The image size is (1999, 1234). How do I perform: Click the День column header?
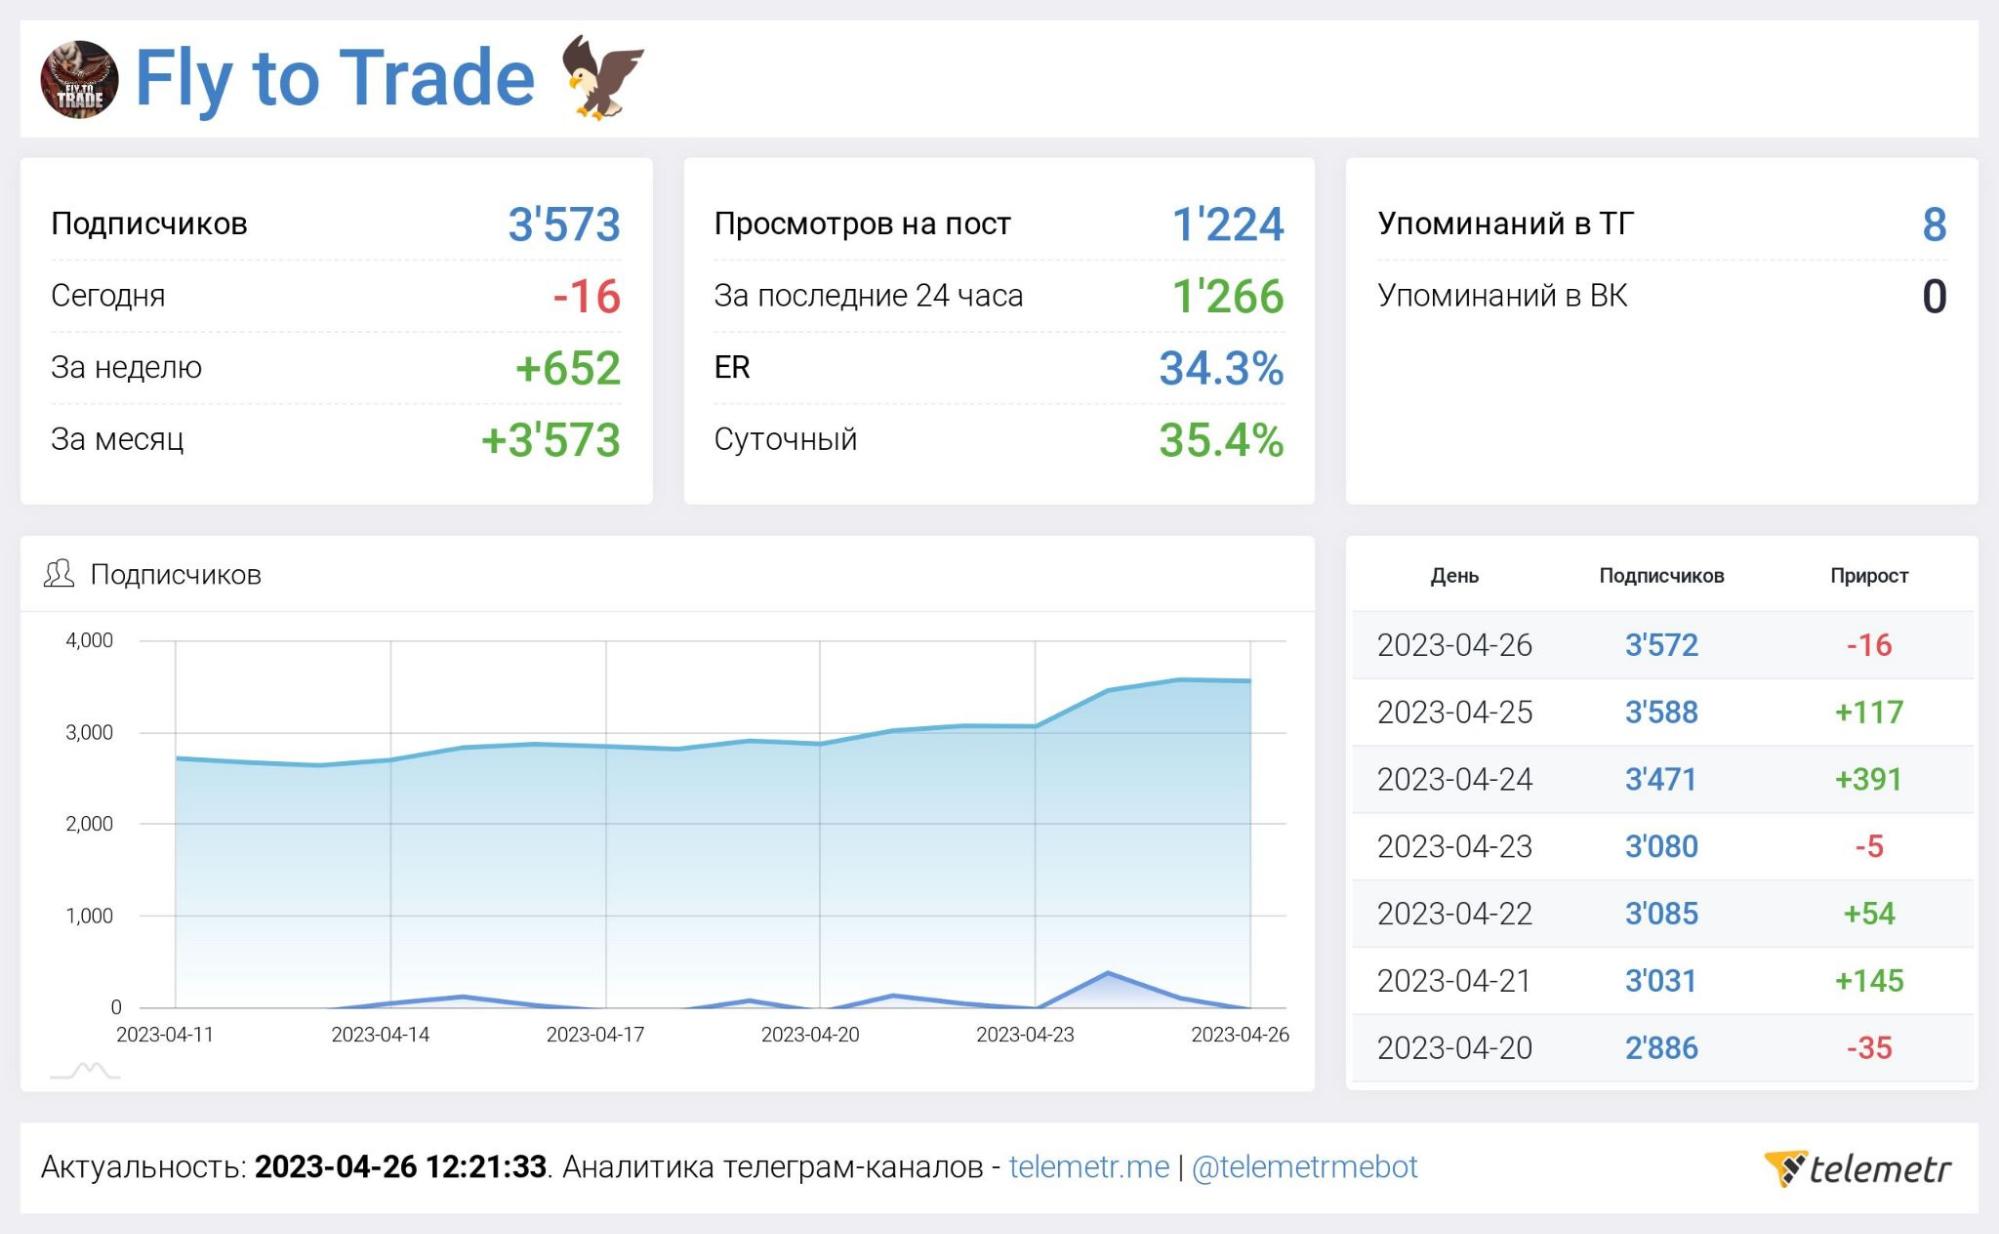tap(1454, 576)
